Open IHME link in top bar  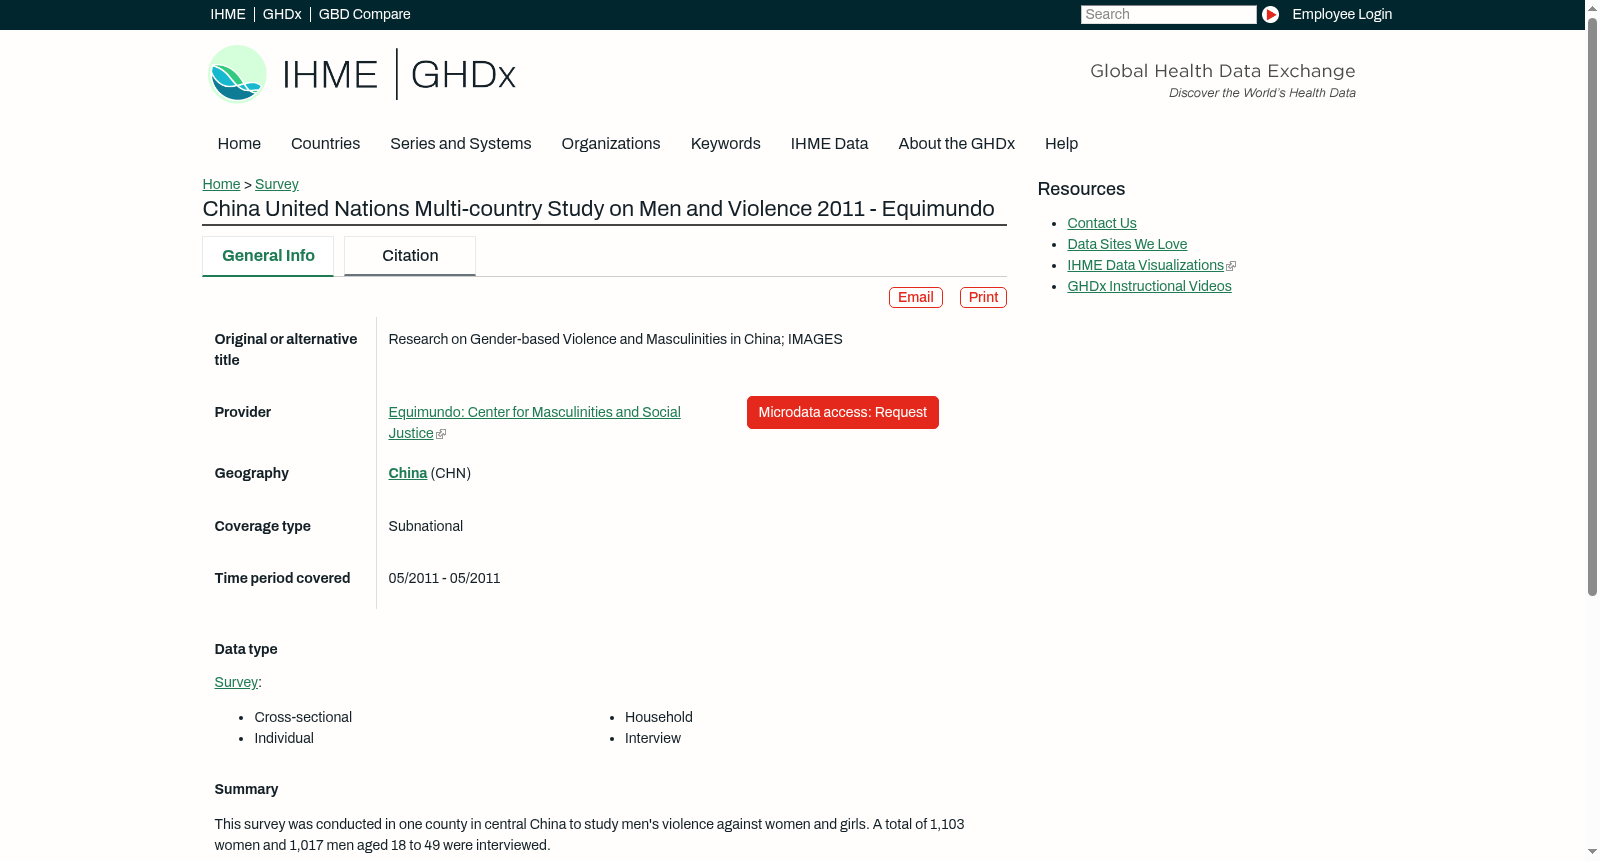coord(228,14)
